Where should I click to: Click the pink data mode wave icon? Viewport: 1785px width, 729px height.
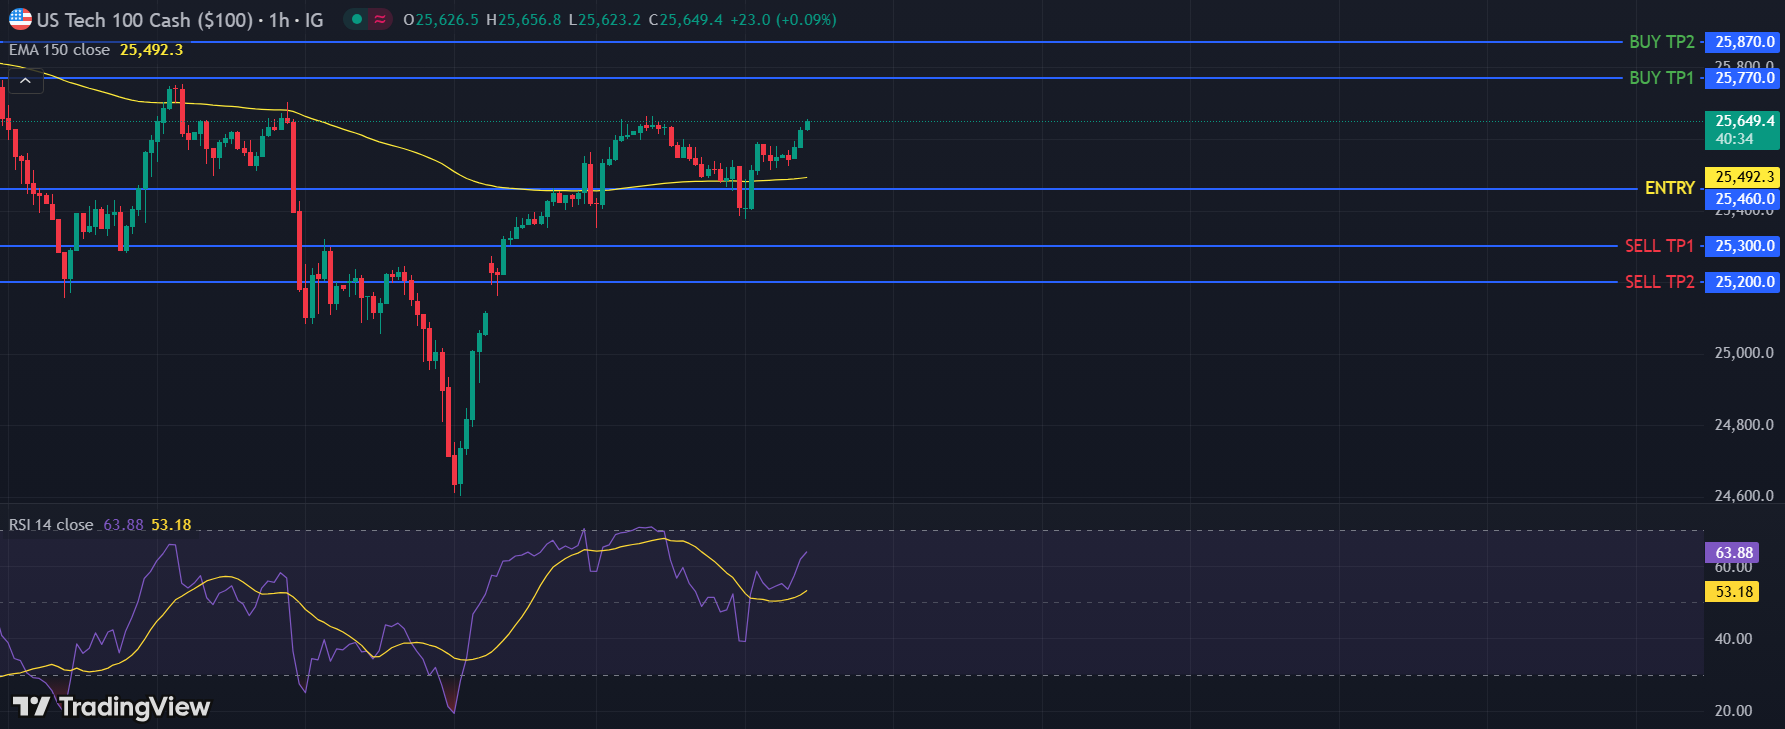tap(380, 19)
